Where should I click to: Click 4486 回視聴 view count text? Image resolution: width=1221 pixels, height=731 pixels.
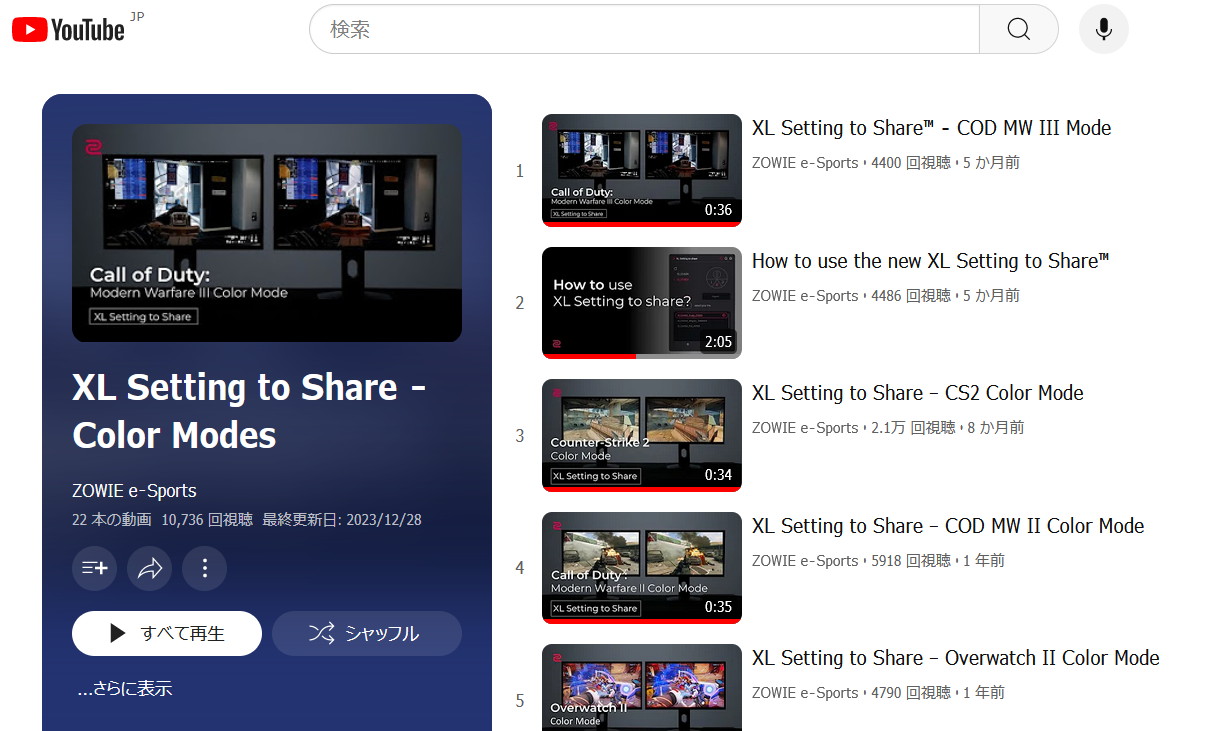click(911, 296)
